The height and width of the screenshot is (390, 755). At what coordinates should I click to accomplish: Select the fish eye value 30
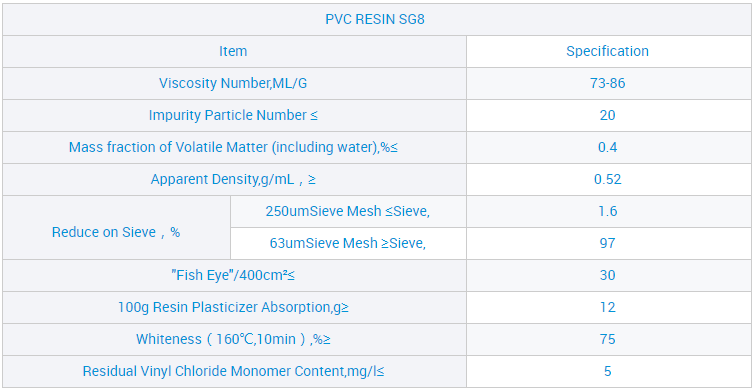coord(607,275)
